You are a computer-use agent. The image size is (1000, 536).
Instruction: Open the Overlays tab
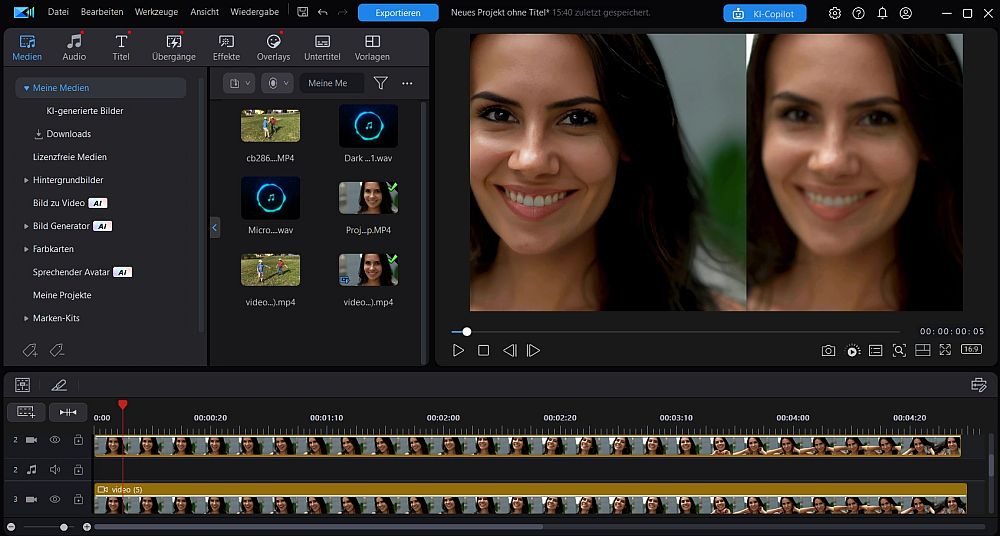pyautogui.click(x=274, y=48)
